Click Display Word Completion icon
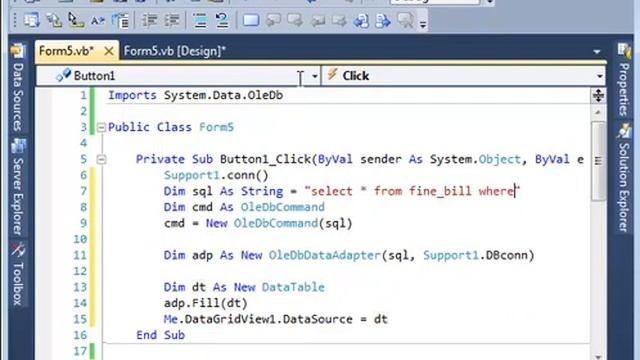This screenshot has width=640, height=360. [x=98, y=20]
